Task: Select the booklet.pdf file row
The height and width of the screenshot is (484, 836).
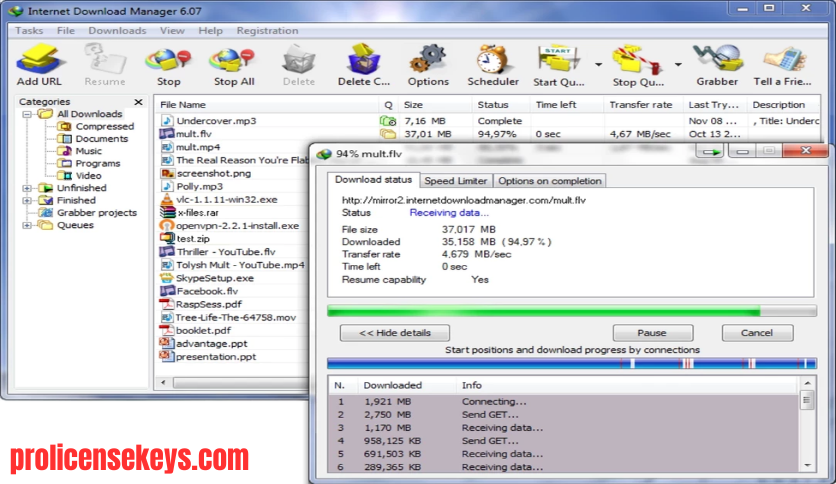Action: (x=232, y=330)
